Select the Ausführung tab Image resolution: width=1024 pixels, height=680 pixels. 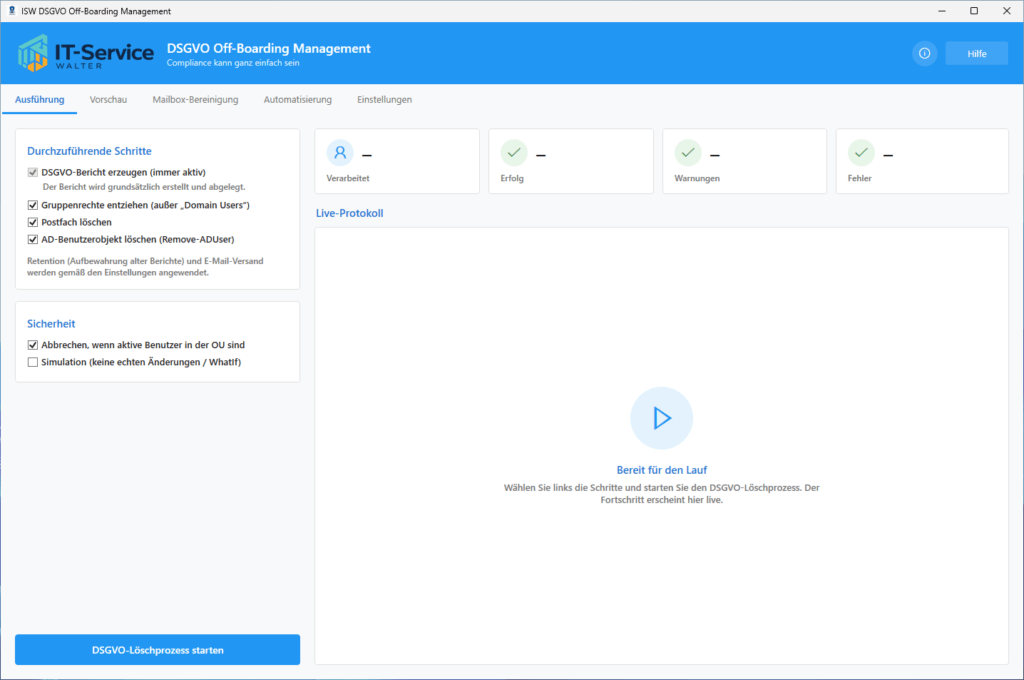click(40, 99)
